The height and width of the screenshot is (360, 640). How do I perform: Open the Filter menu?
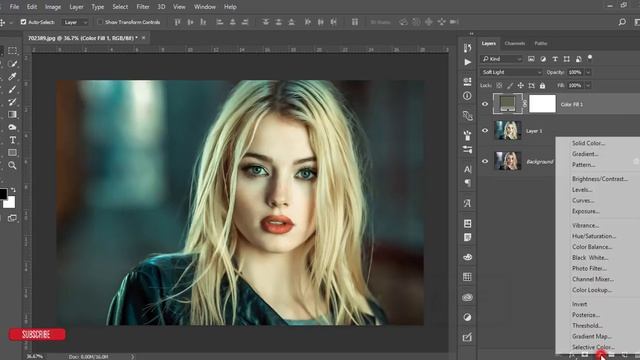[143, 7]
